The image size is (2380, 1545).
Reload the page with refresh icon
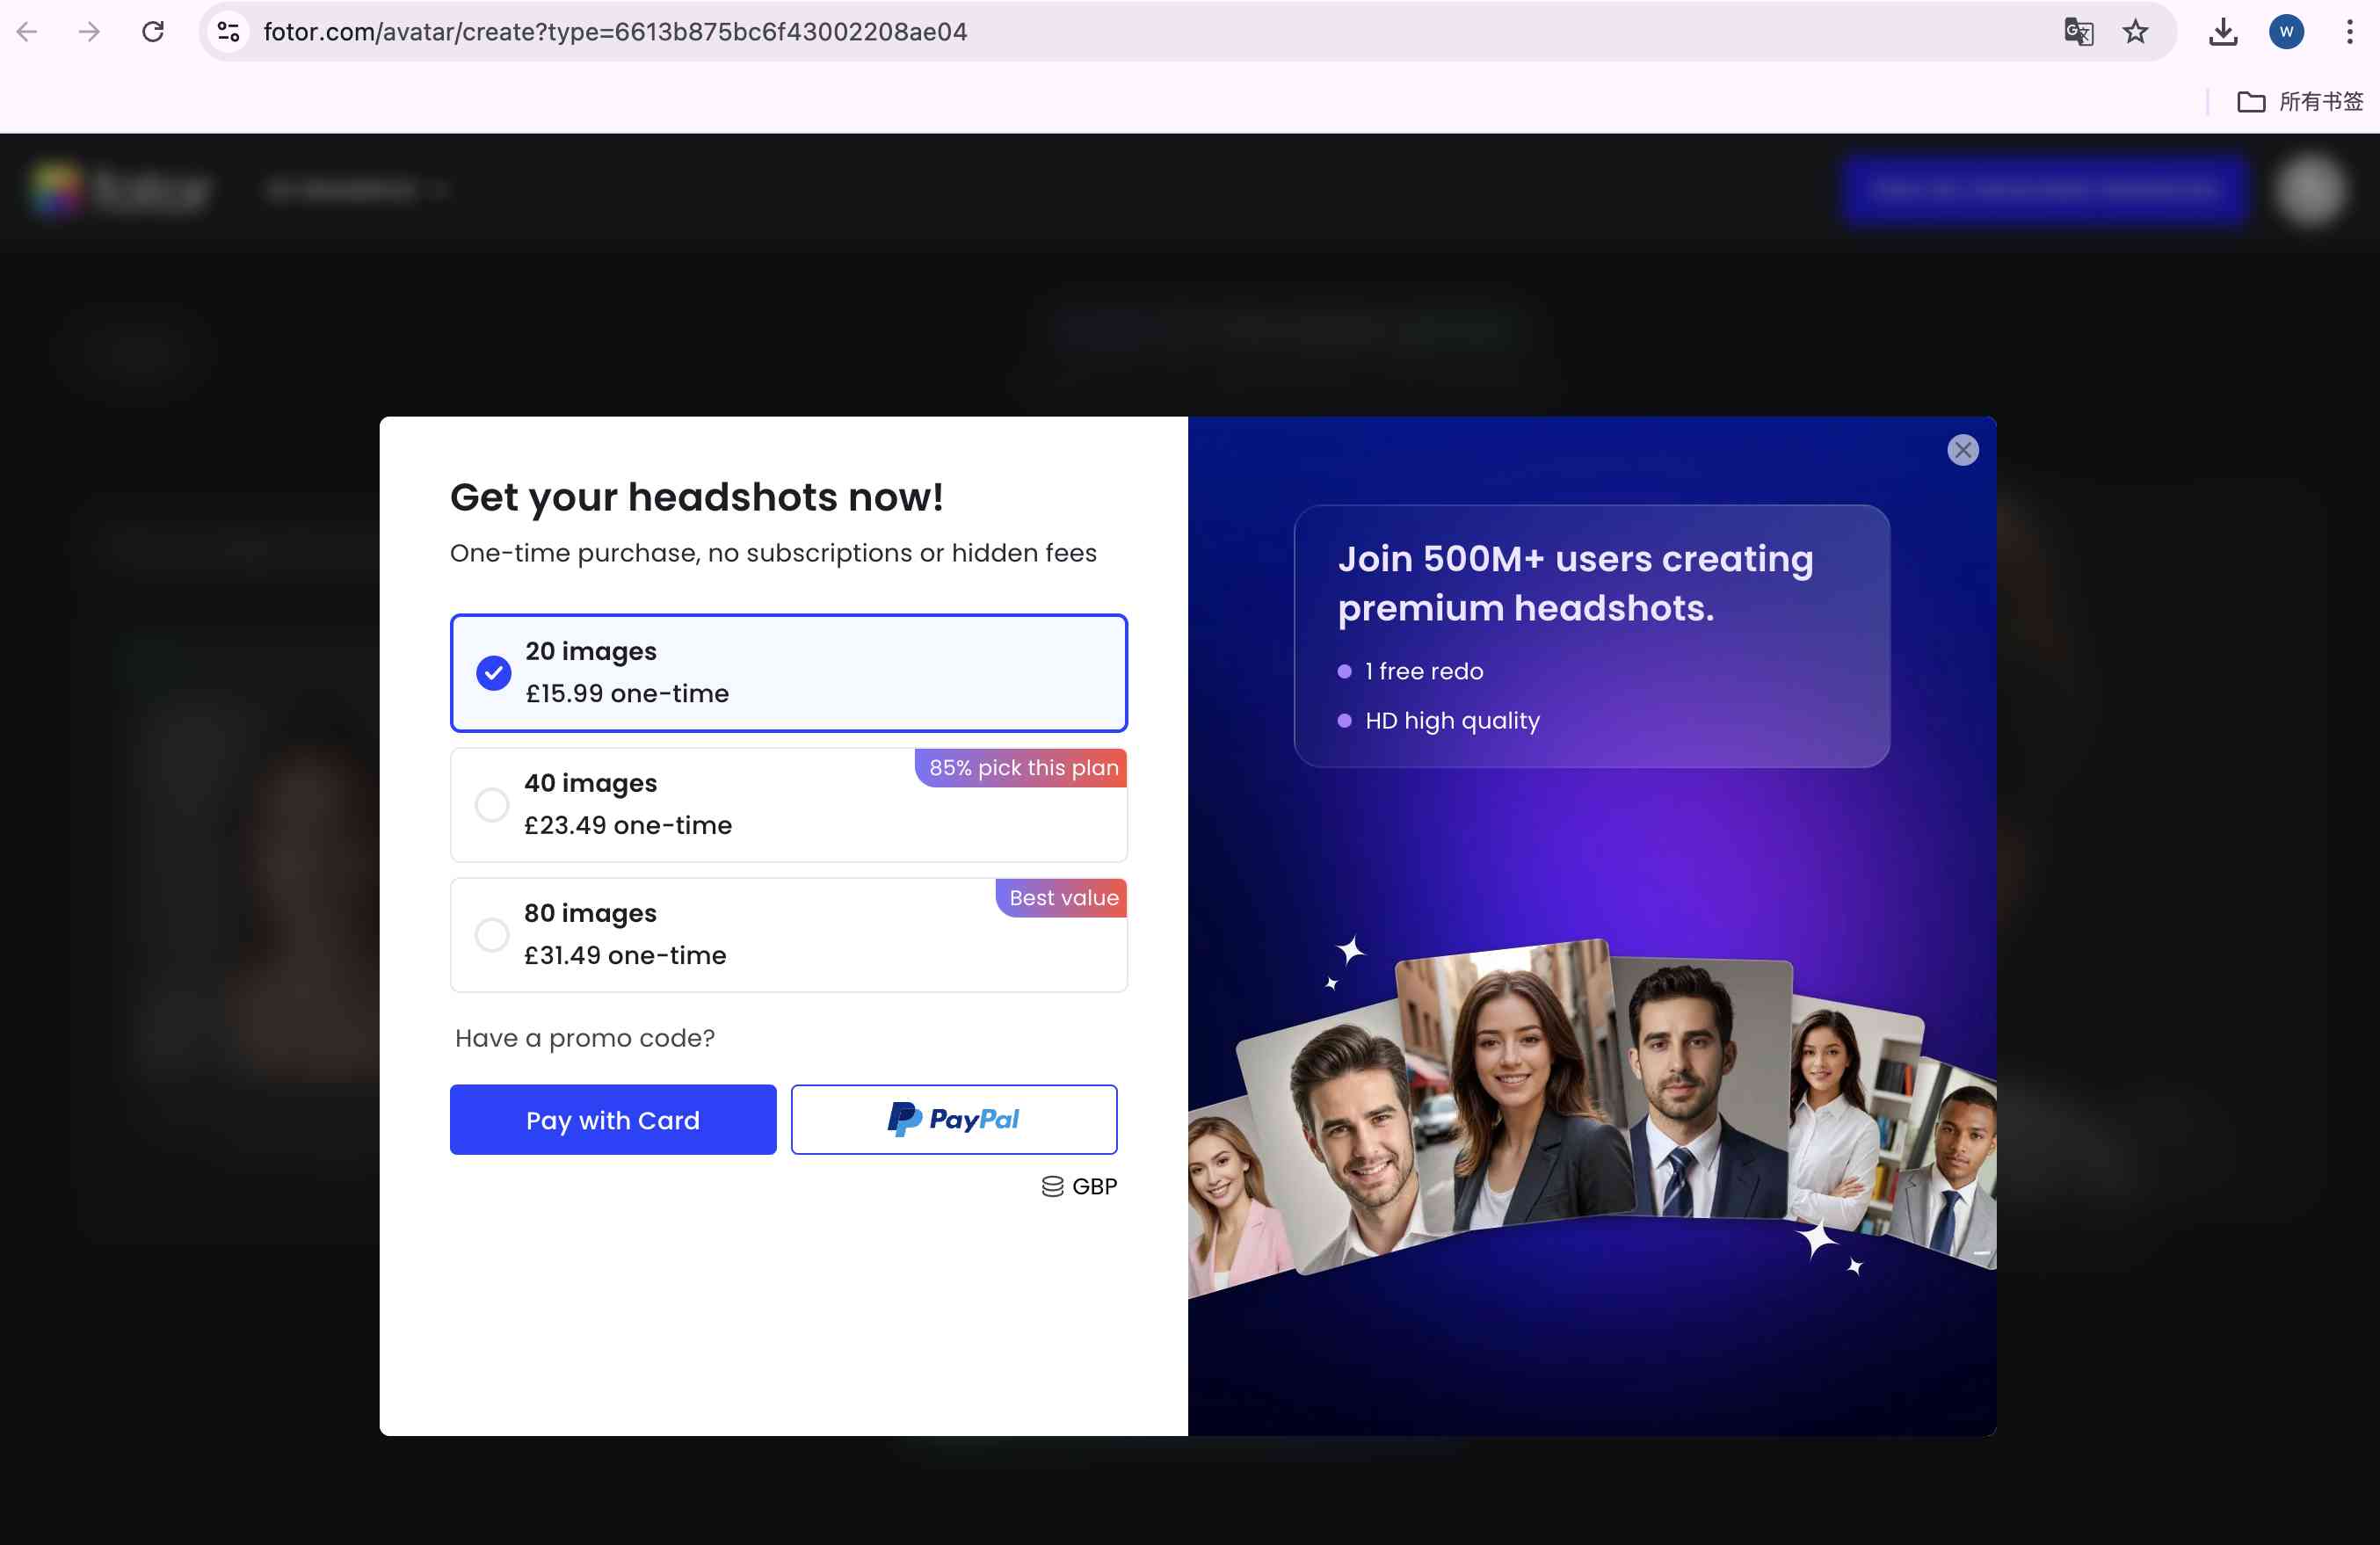pos(152,32)
